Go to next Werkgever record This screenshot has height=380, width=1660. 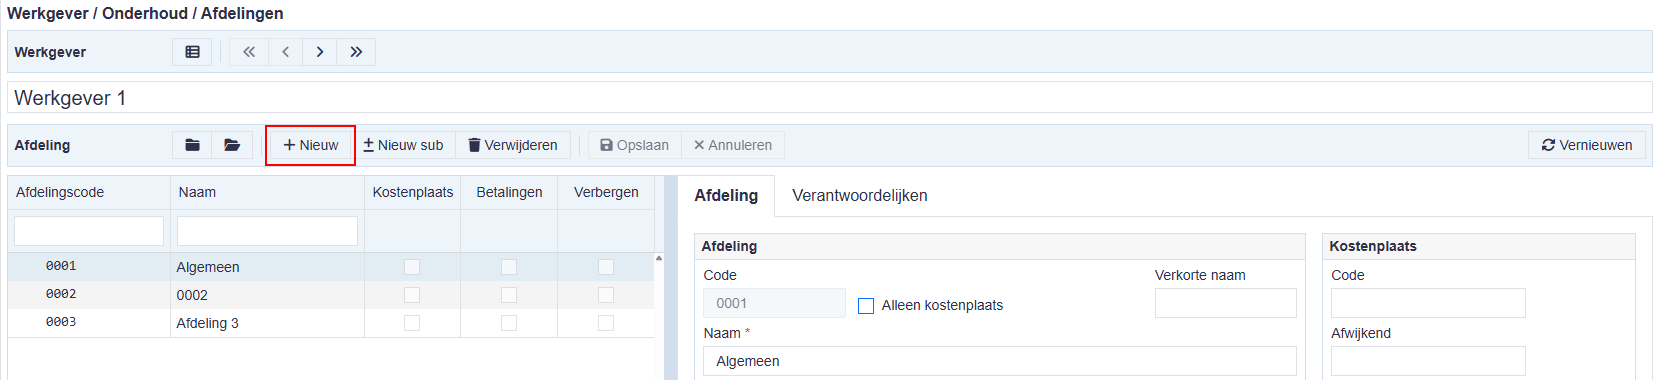pos(320,52)
